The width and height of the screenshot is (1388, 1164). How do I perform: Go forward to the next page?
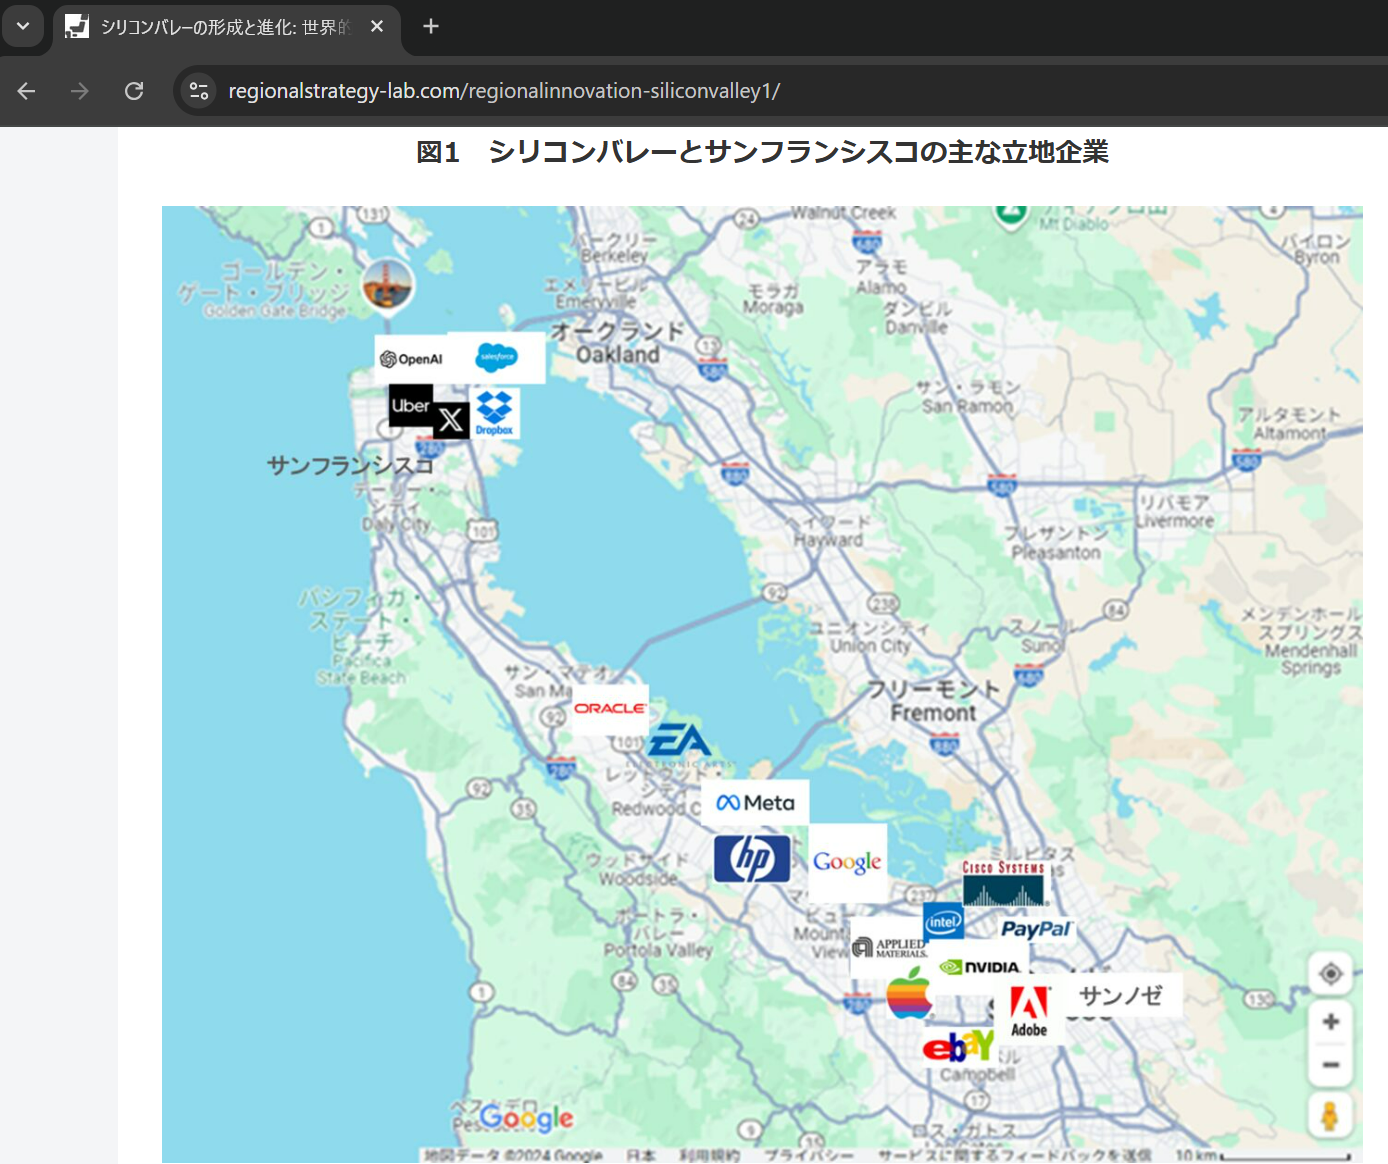[x=80, y=91]
